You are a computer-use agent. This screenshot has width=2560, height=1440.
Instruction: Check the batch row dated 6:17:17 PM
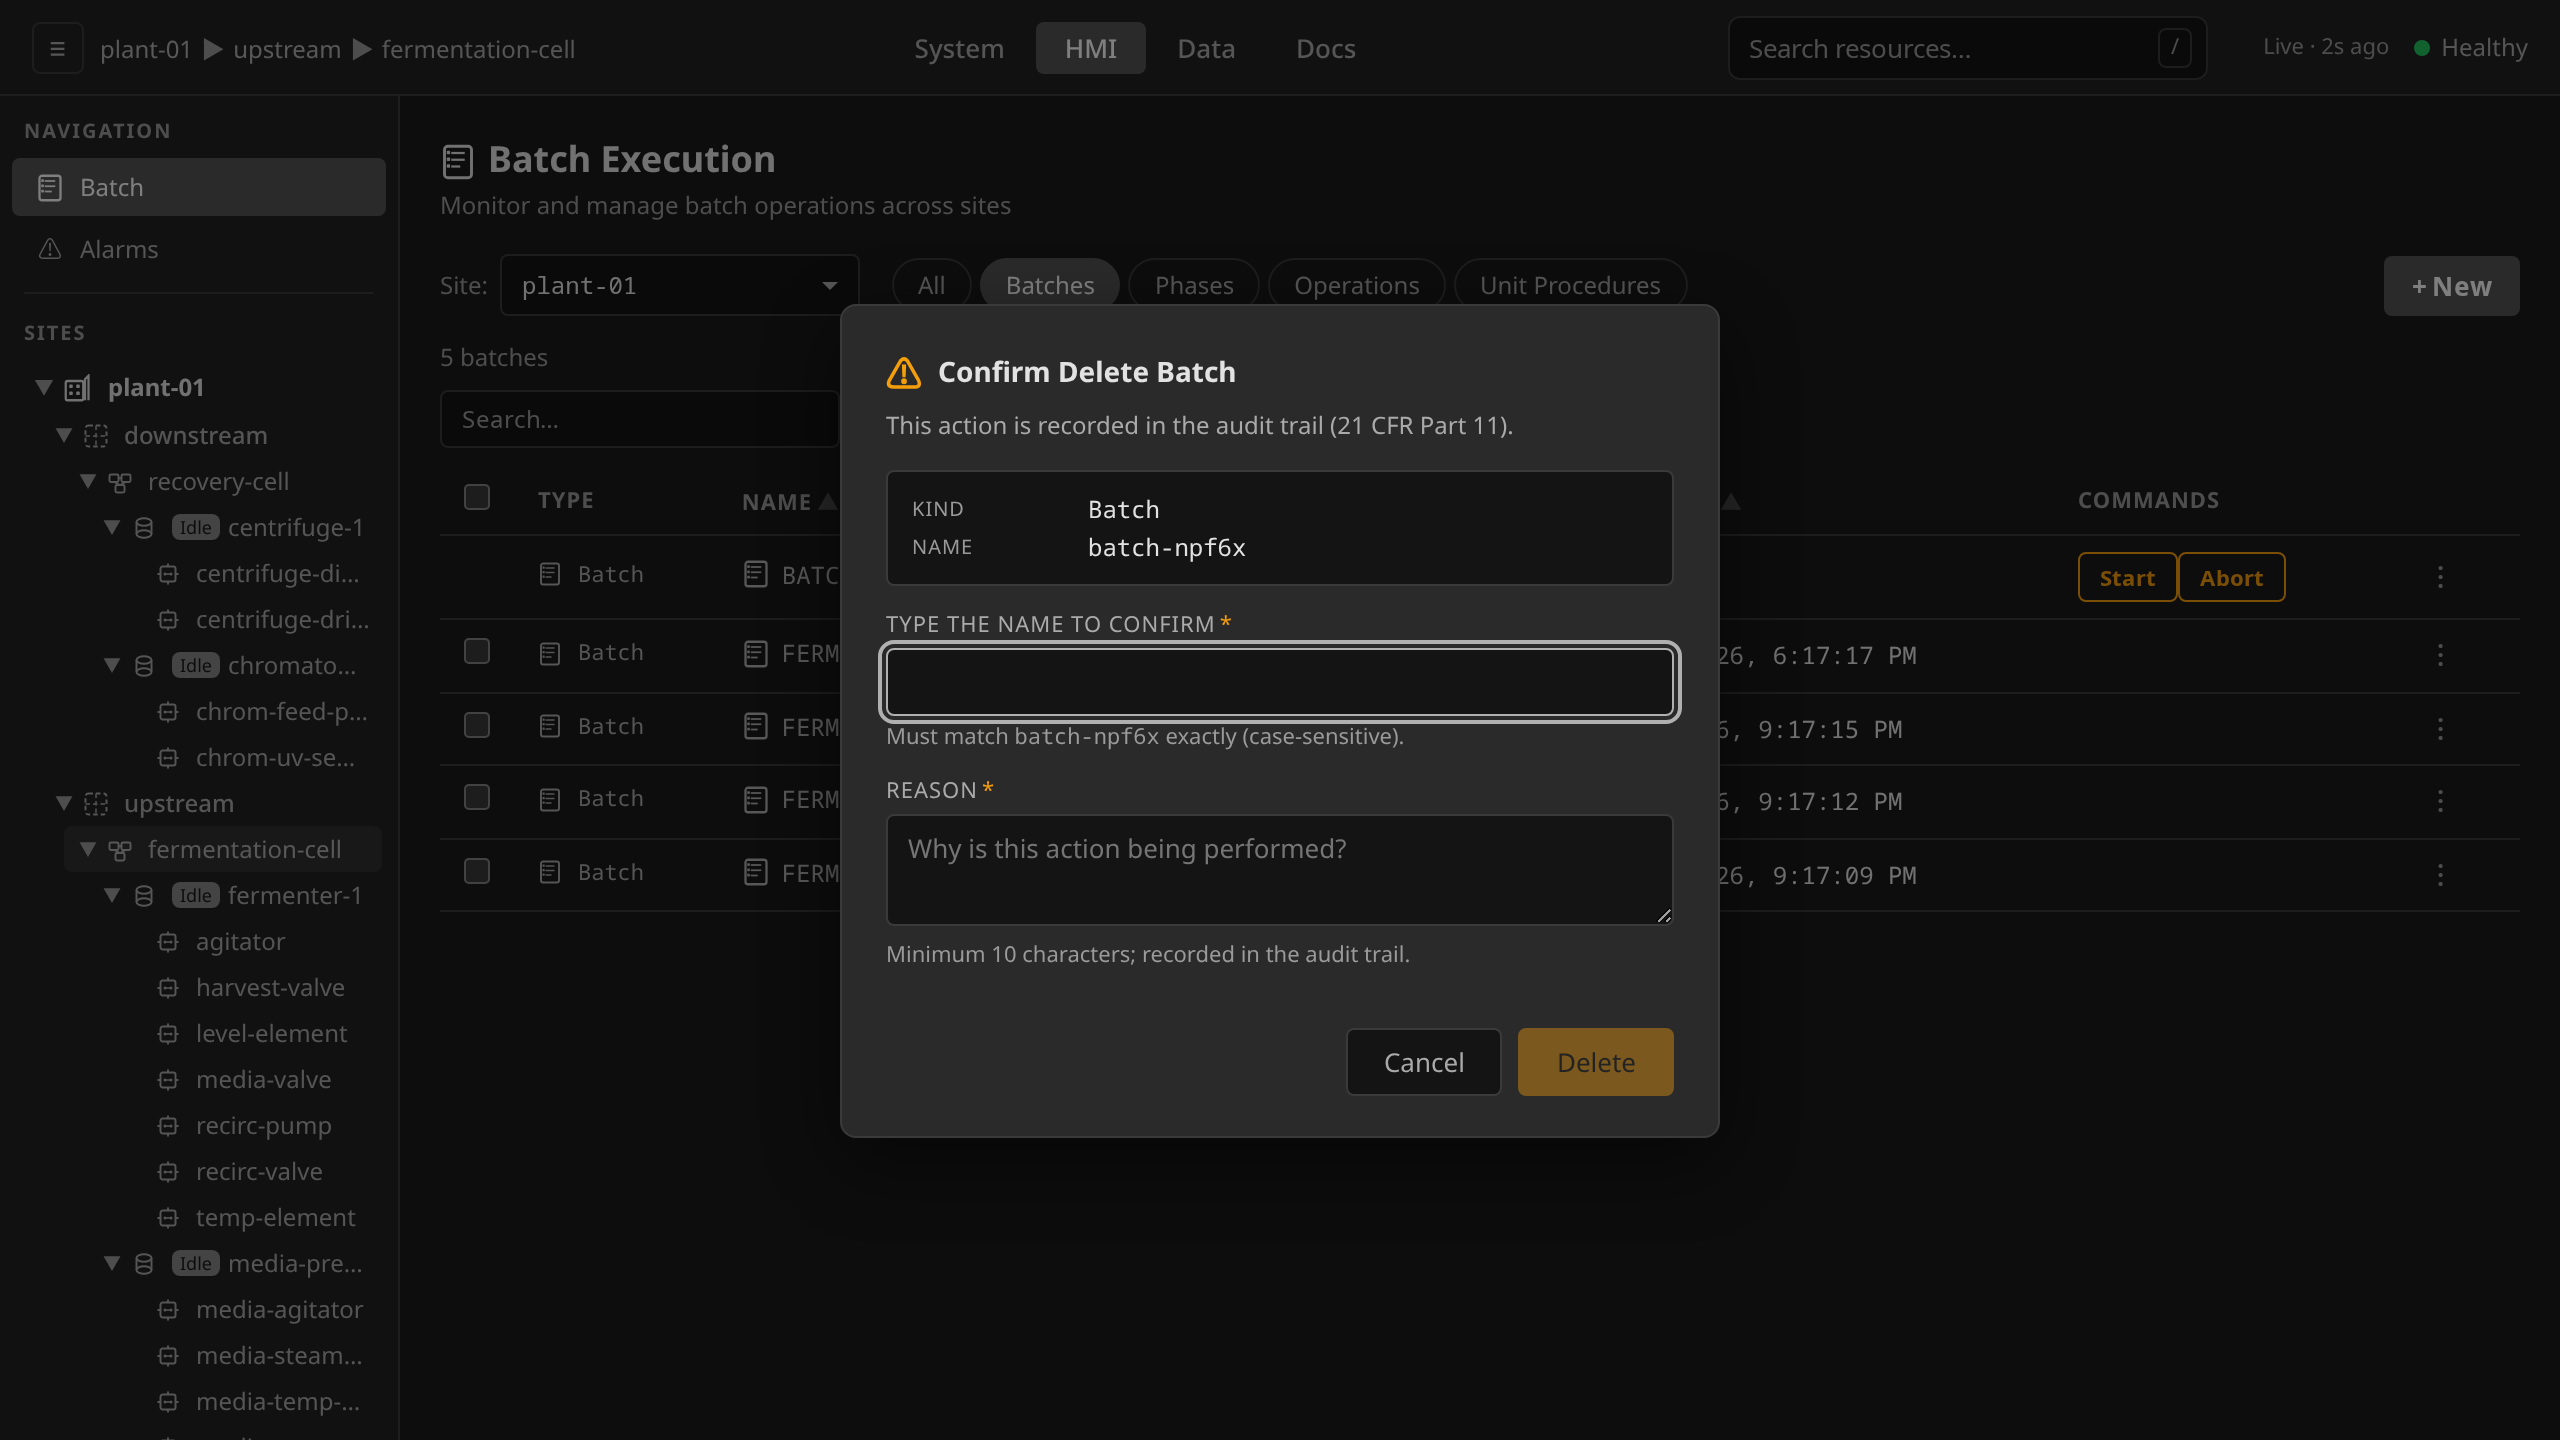(477, 651)
